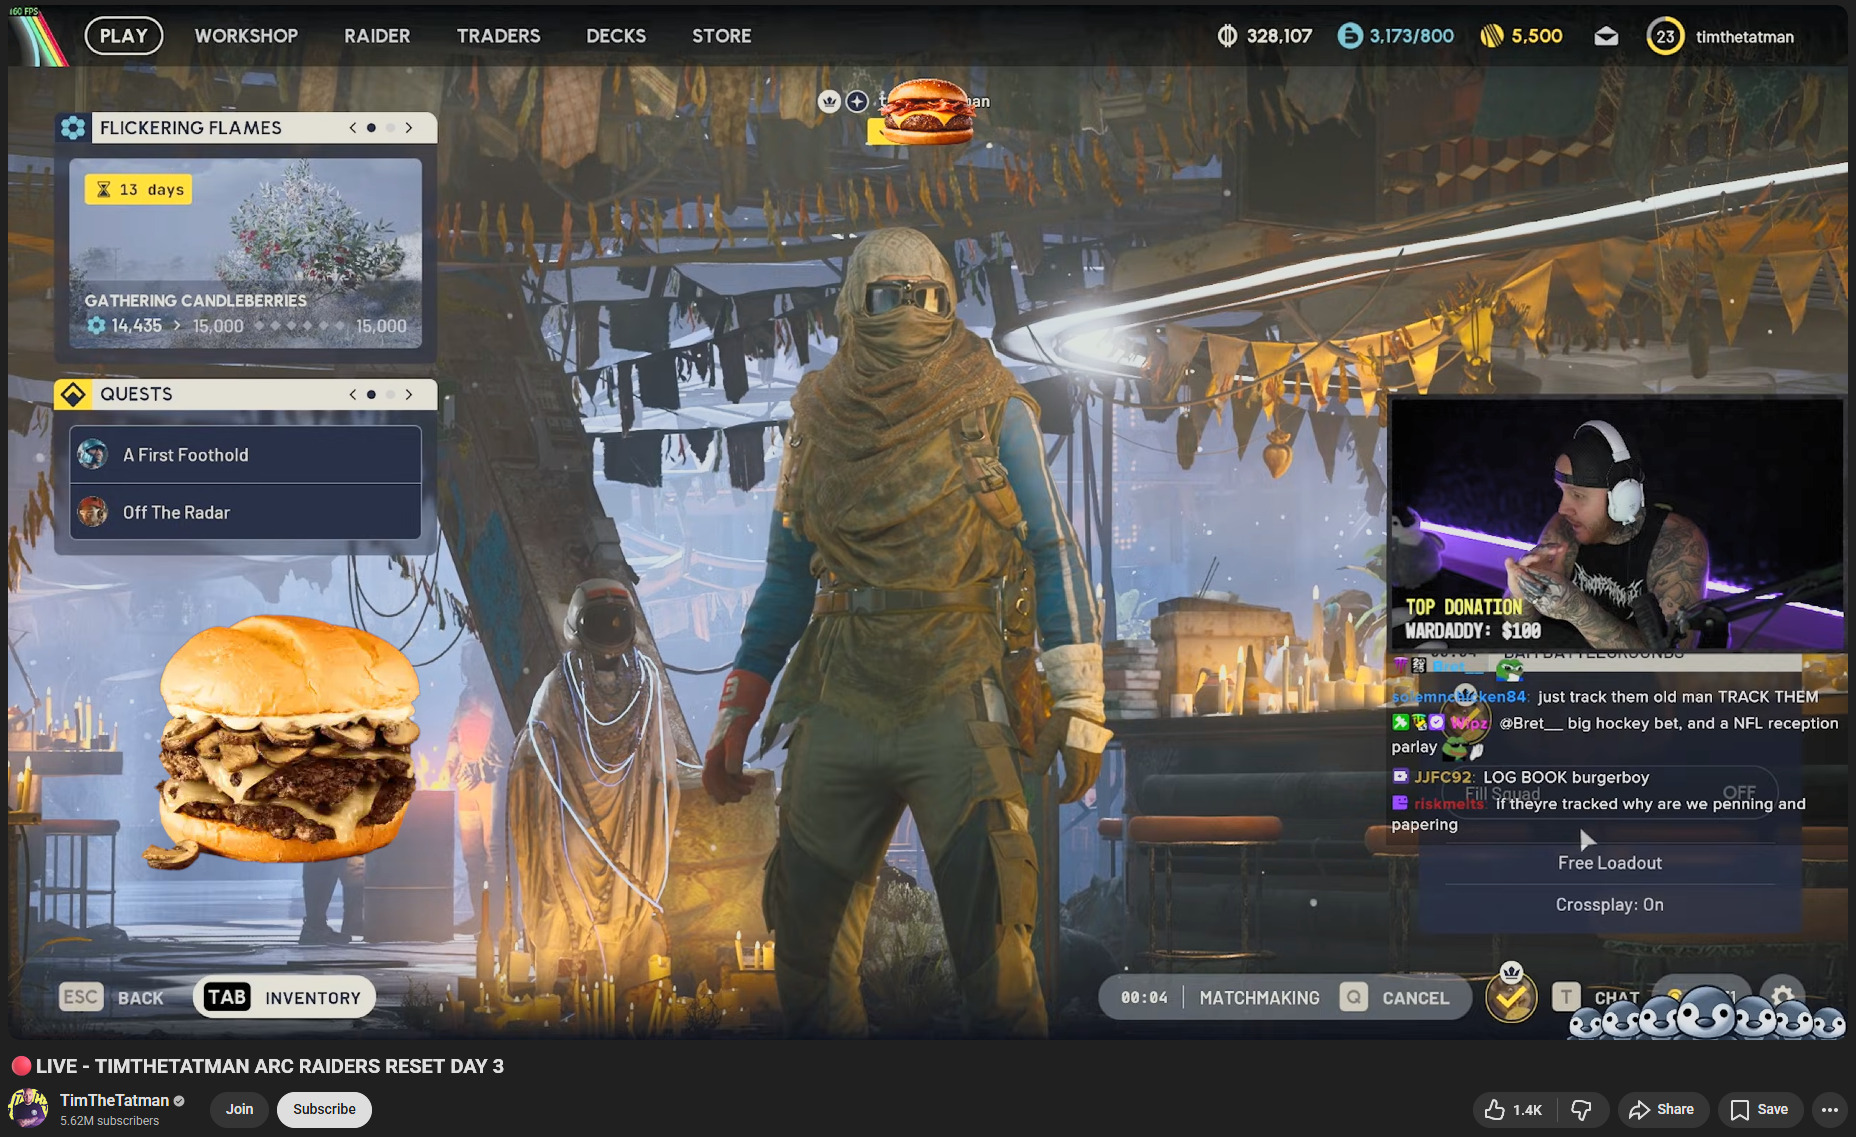Open the in-game chat with T

(x=1596, y=997)
